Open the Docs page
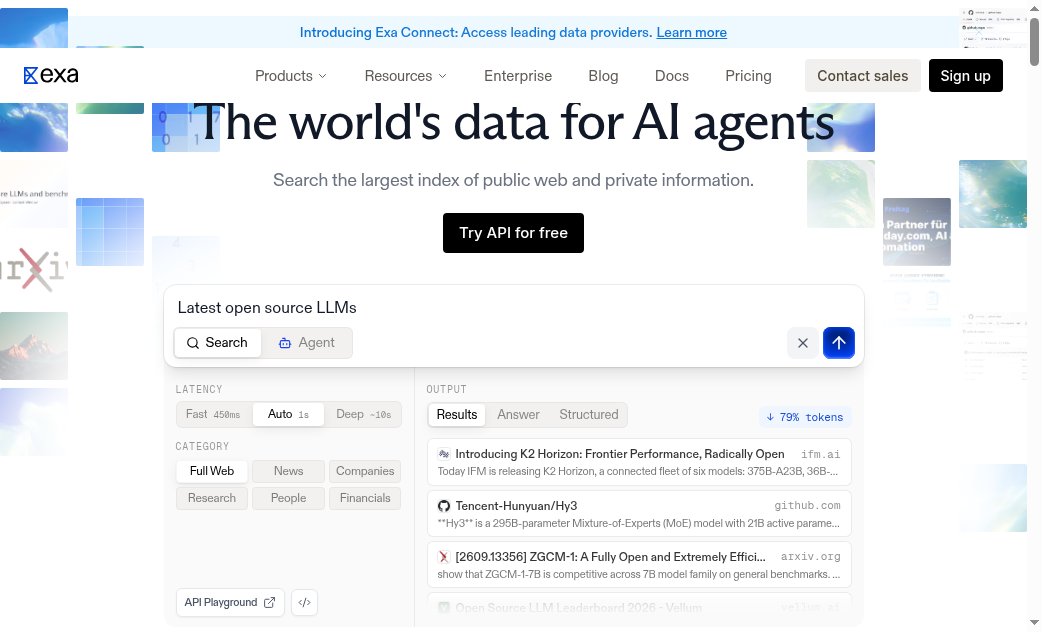Screen dimensions: 1042x632 pyautogui.click(x=672, y=76)
